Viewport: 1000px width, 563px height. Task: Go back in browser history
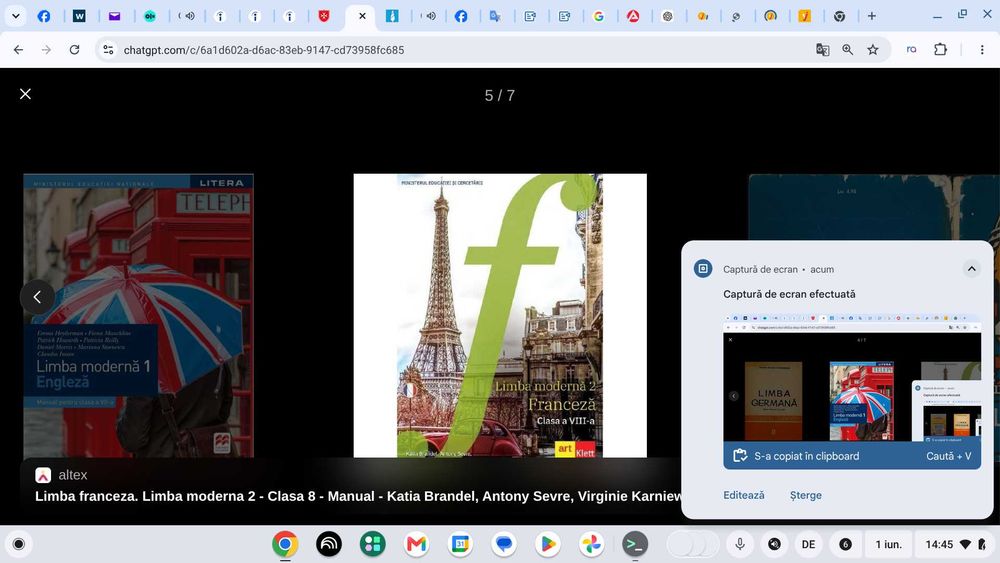[x=18, y=50]
